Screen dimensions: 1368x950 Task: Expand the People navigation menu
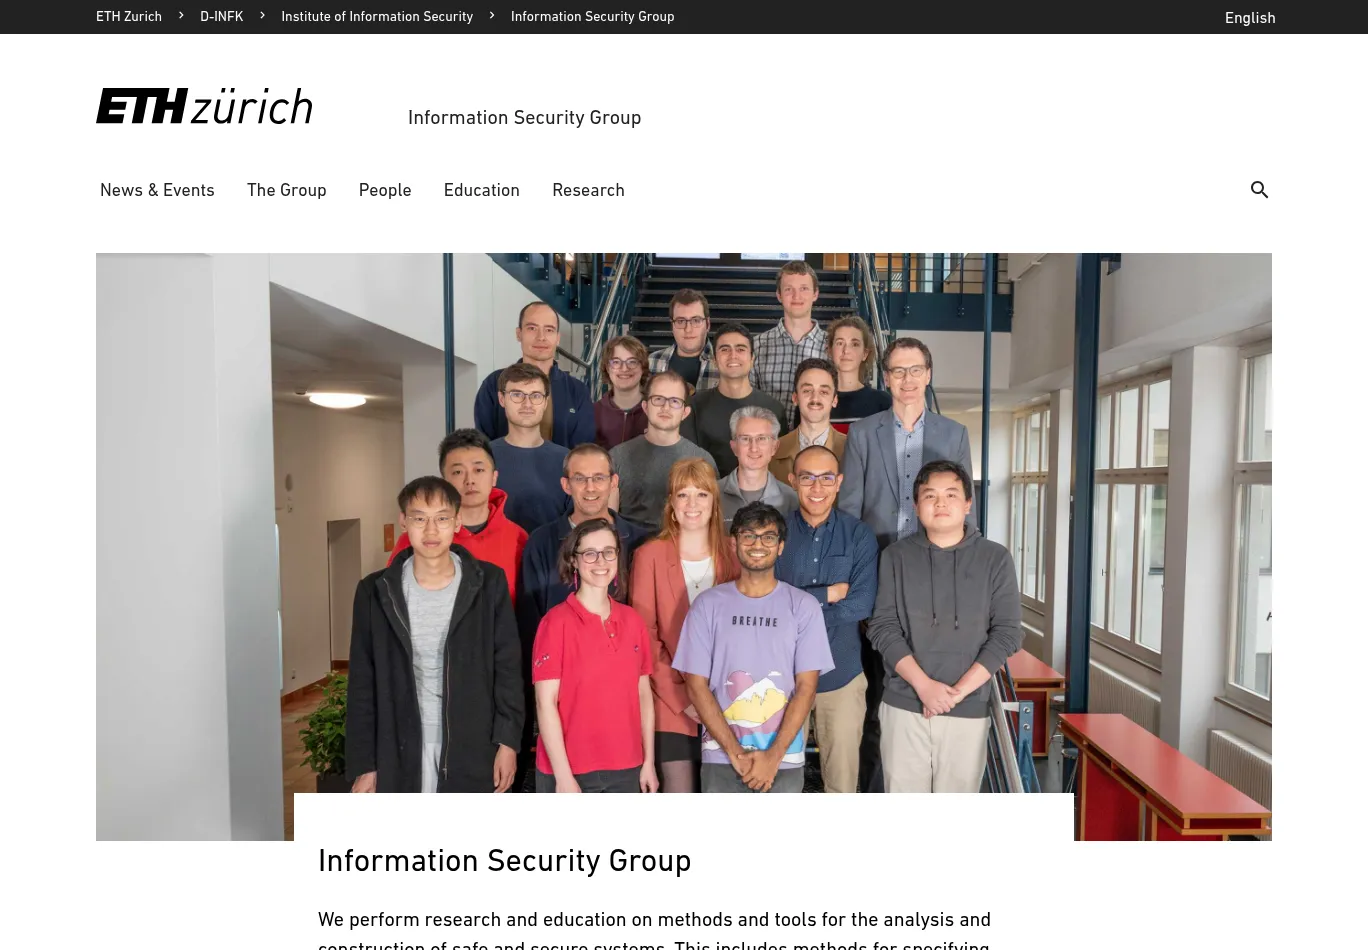pyautogui.click(x=385, y=190)
